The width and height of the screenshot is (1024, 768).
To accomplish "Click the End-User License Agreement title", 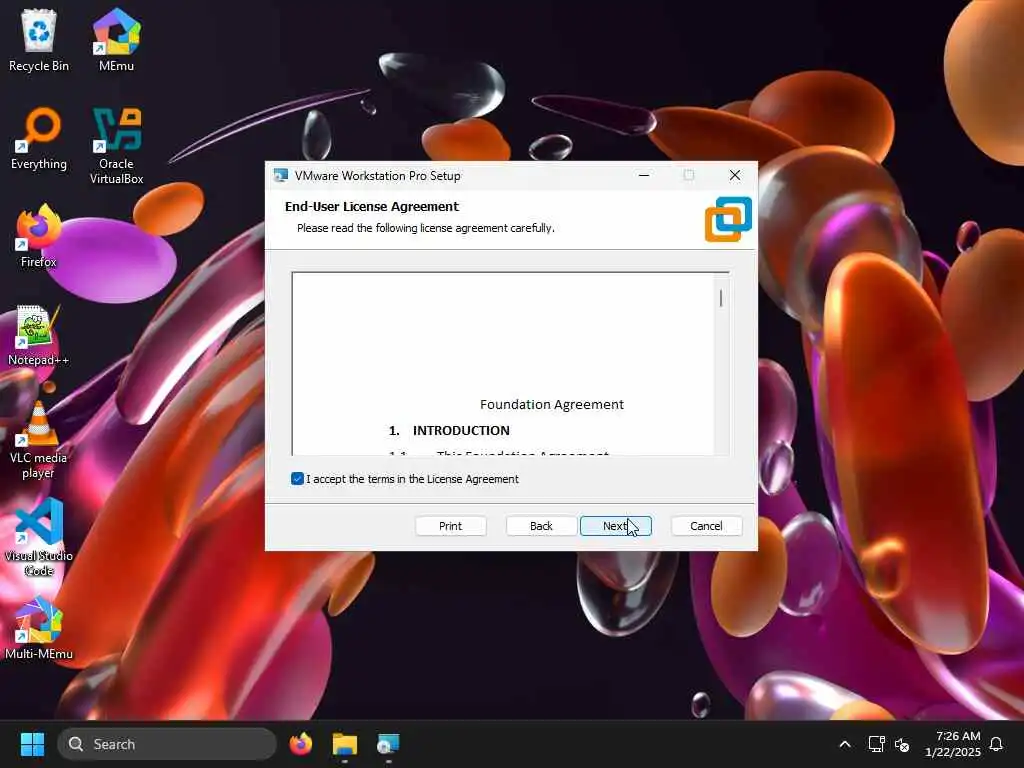I will click(x=372, y=206).
